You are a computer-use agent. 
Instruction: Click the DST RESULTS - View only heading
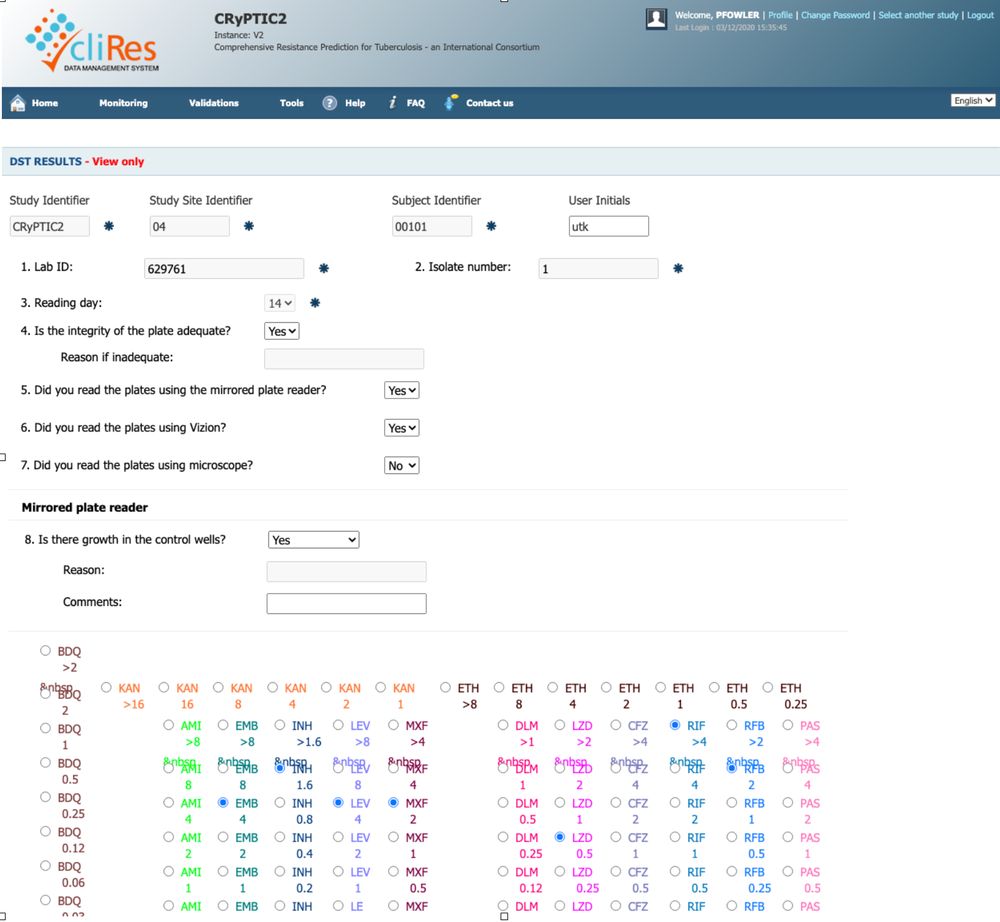(77, 162)
